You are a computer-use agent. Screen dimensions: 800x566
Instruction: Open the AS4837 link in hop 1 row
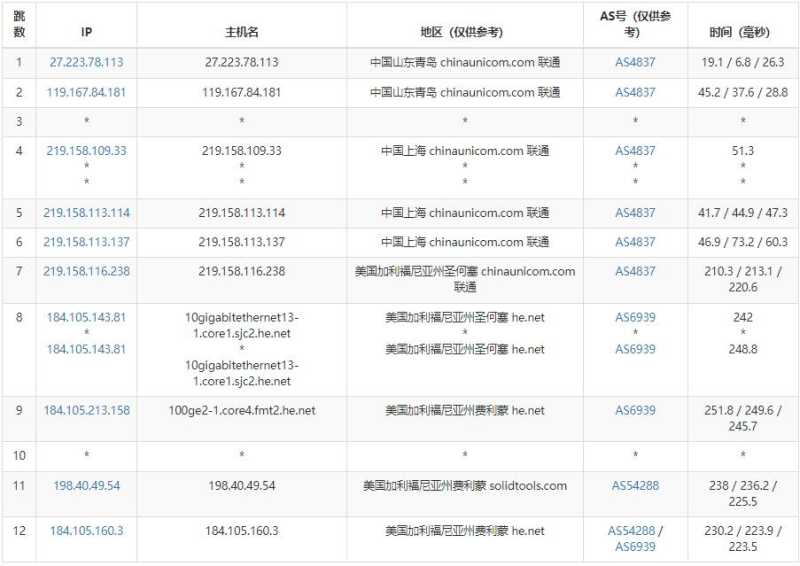(x=635, y=62)
